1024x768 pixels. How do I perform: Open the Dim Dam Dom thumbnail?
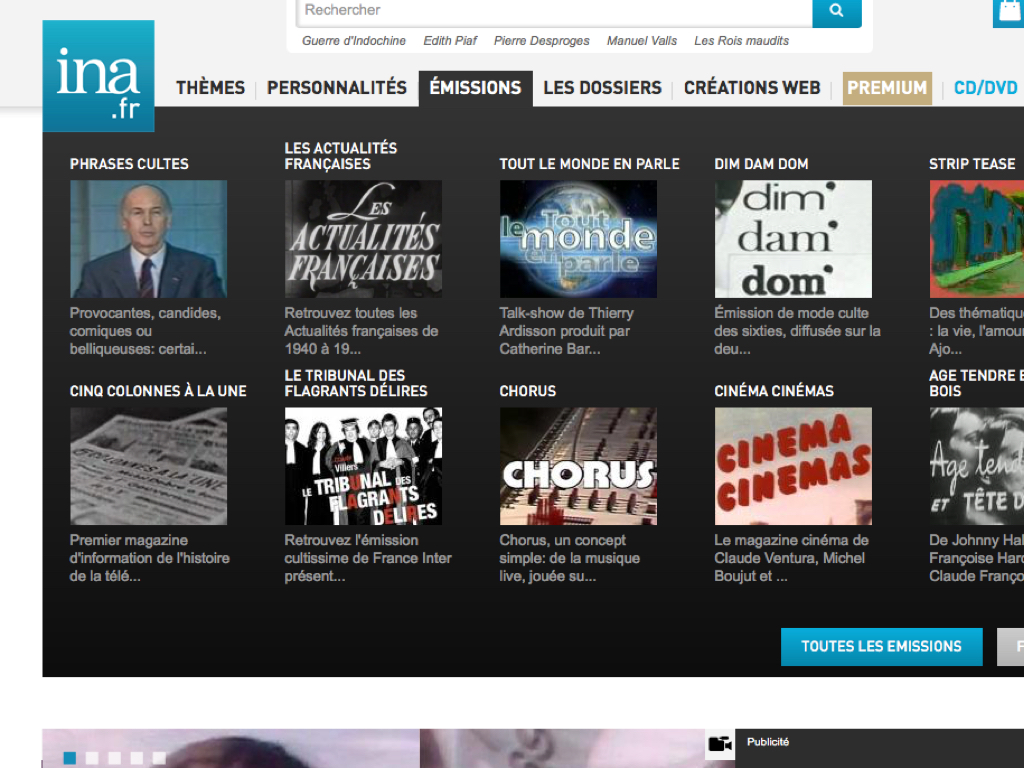coord(793,239)
